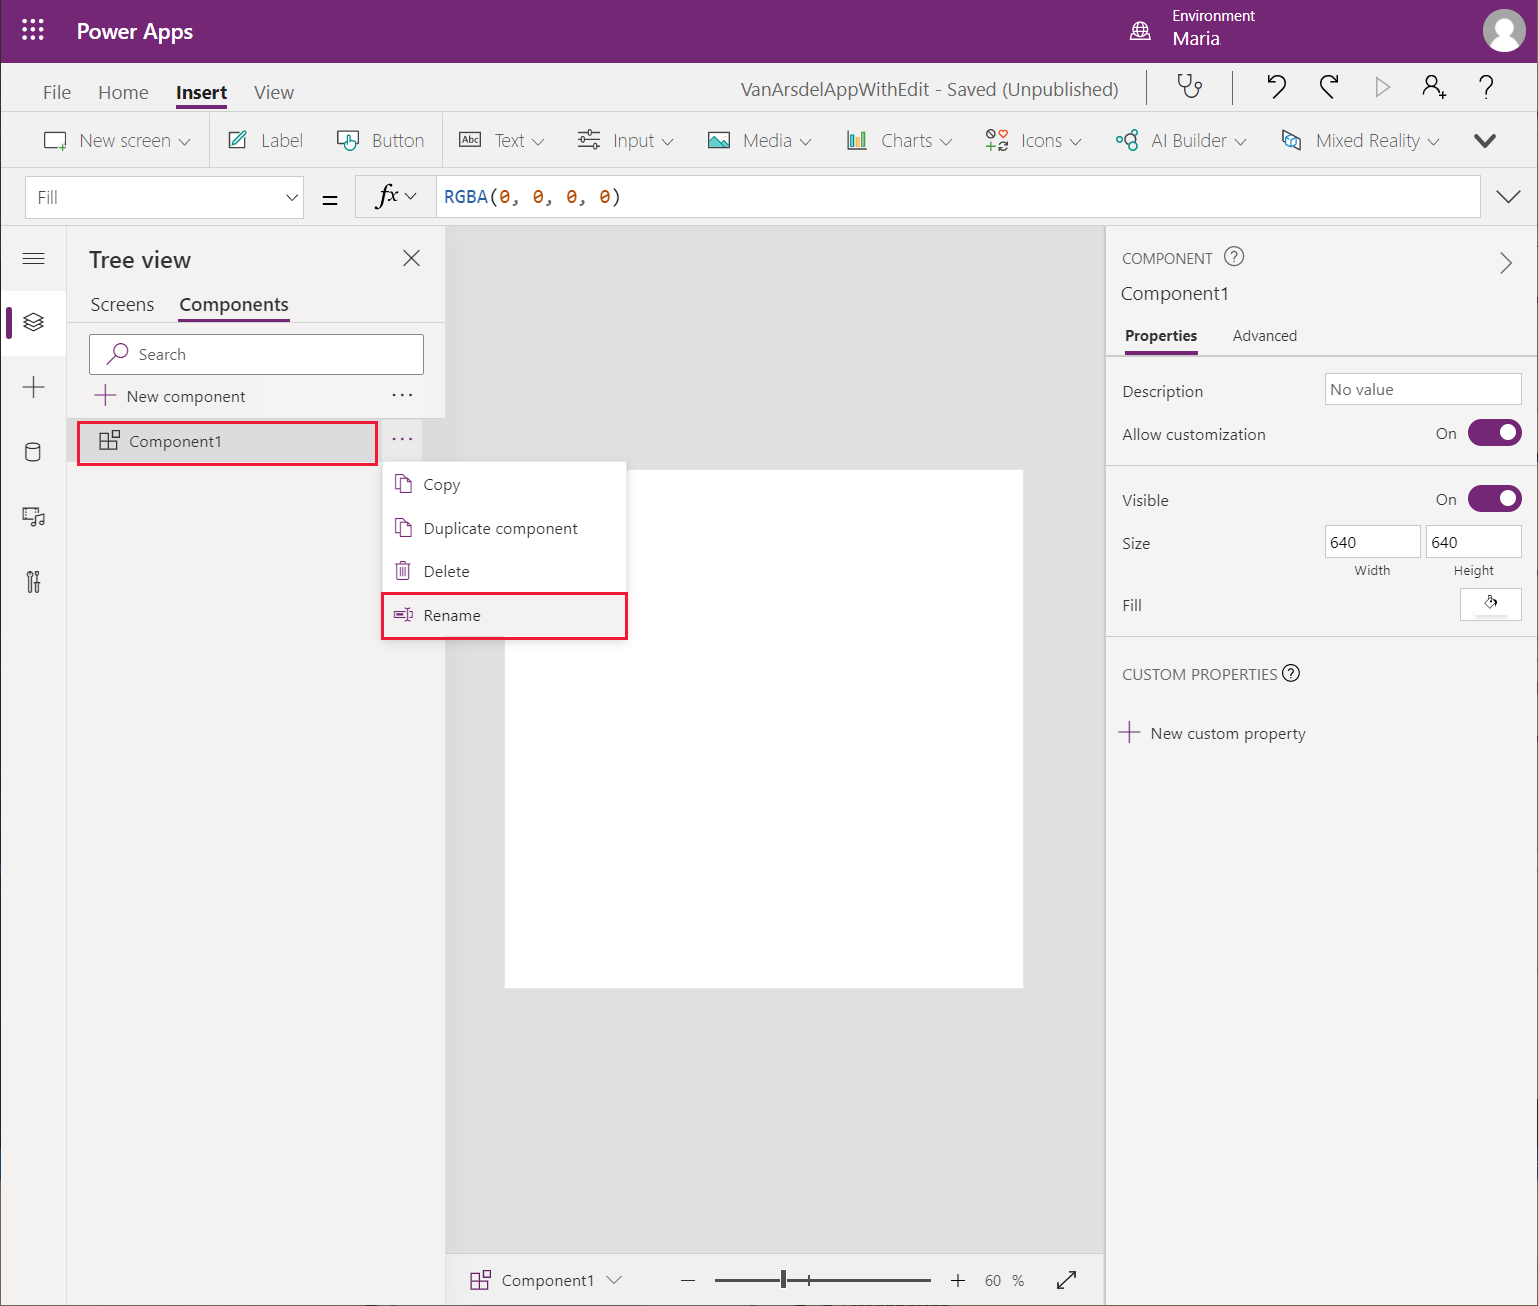
Task: Open more options next to New component
Action: tap(402, 395)
